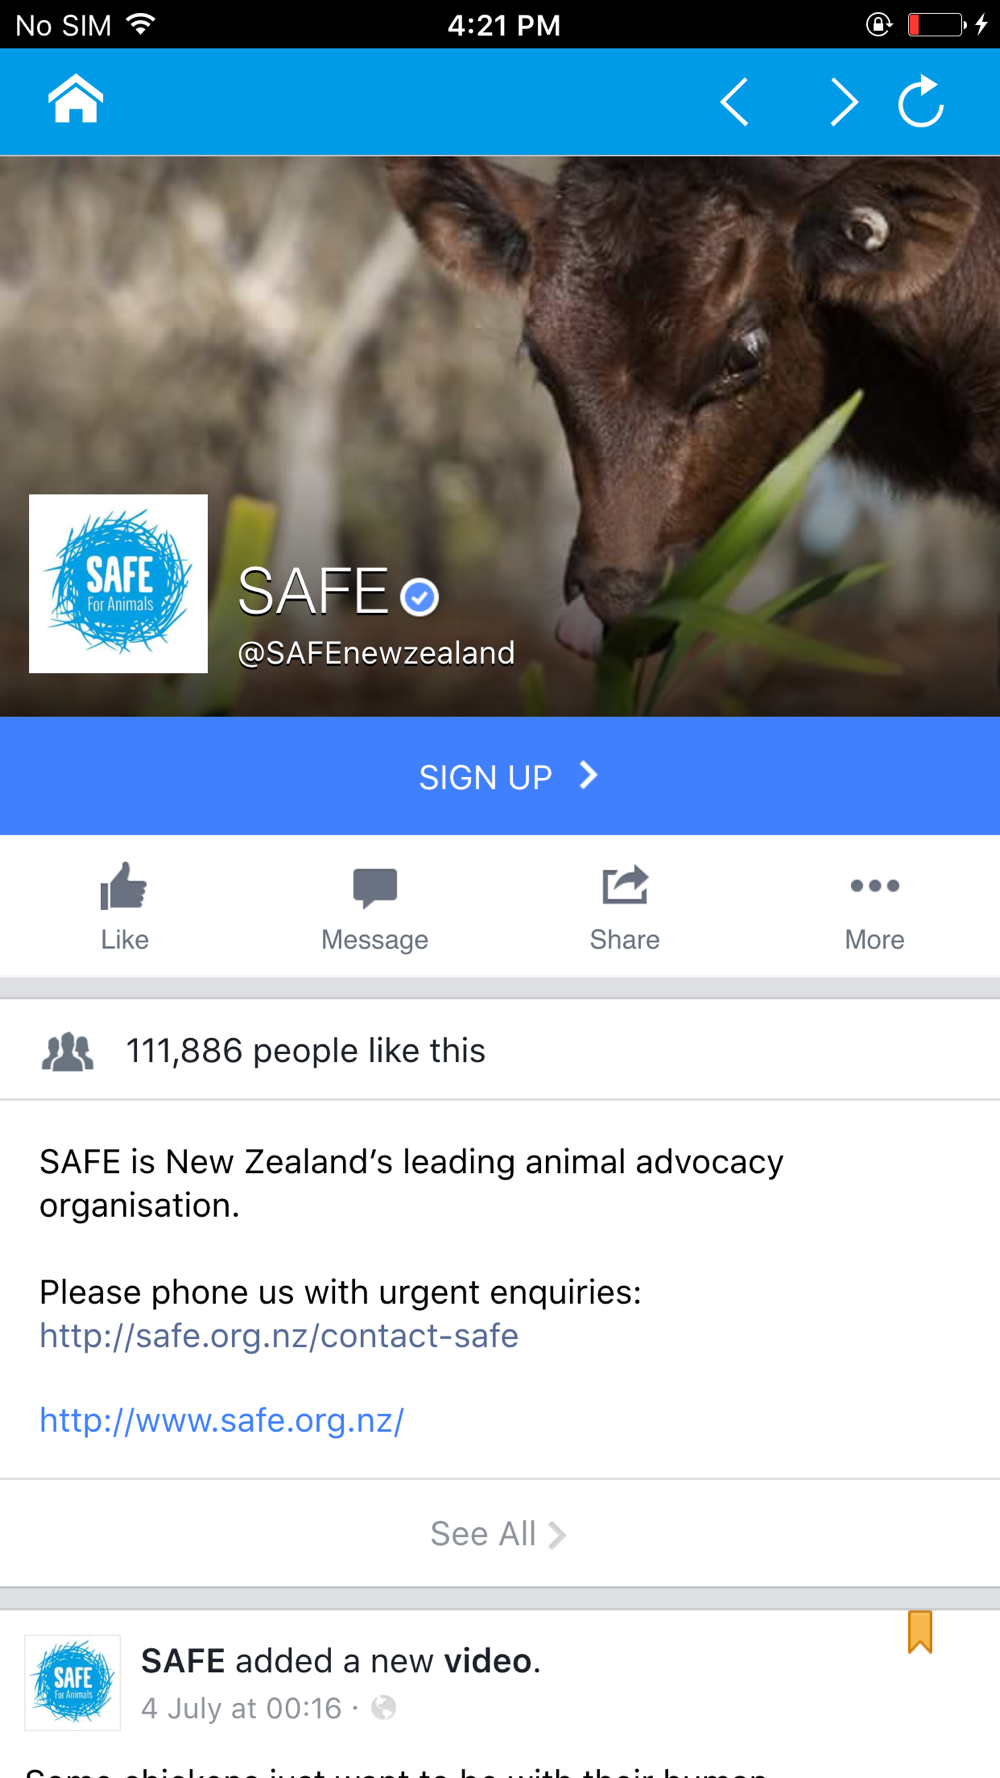The image size is (1000, 1778).
Task: Open the www.safe.org.nz website link
Action: (222, 1420)
